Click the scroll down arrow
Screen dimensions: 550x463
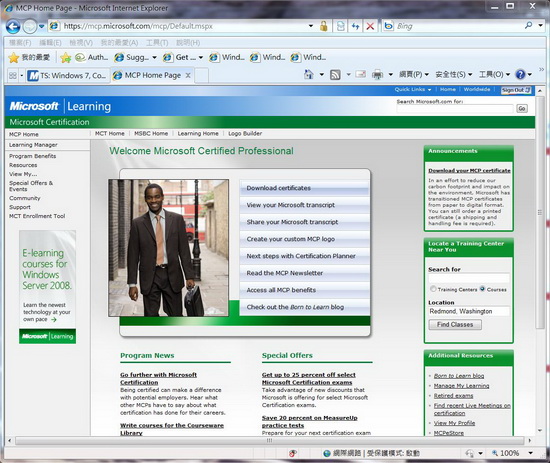click(540, 430)
